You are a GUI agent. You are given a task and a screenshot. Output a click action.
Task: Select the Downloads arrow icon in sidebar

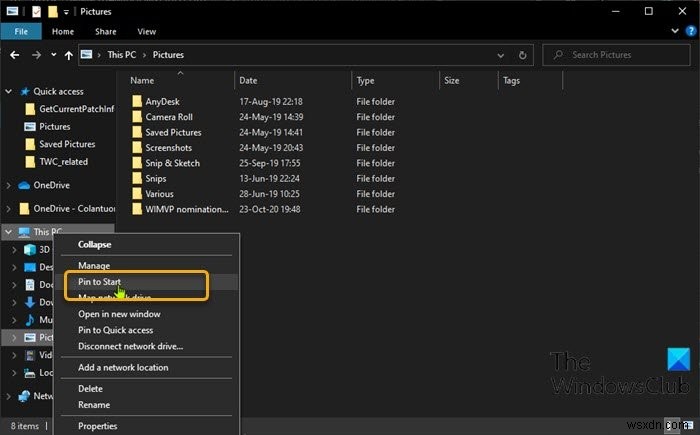[x=30, y=302]
